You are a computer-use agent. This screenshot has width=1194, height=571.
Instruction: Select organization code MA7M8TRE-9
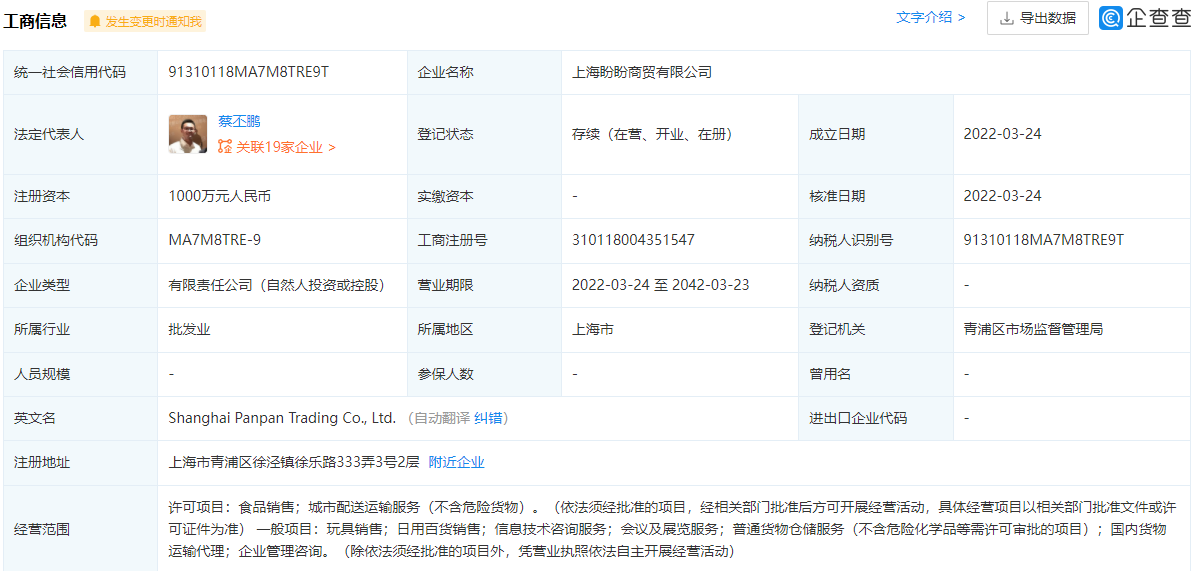coord(215,240)
